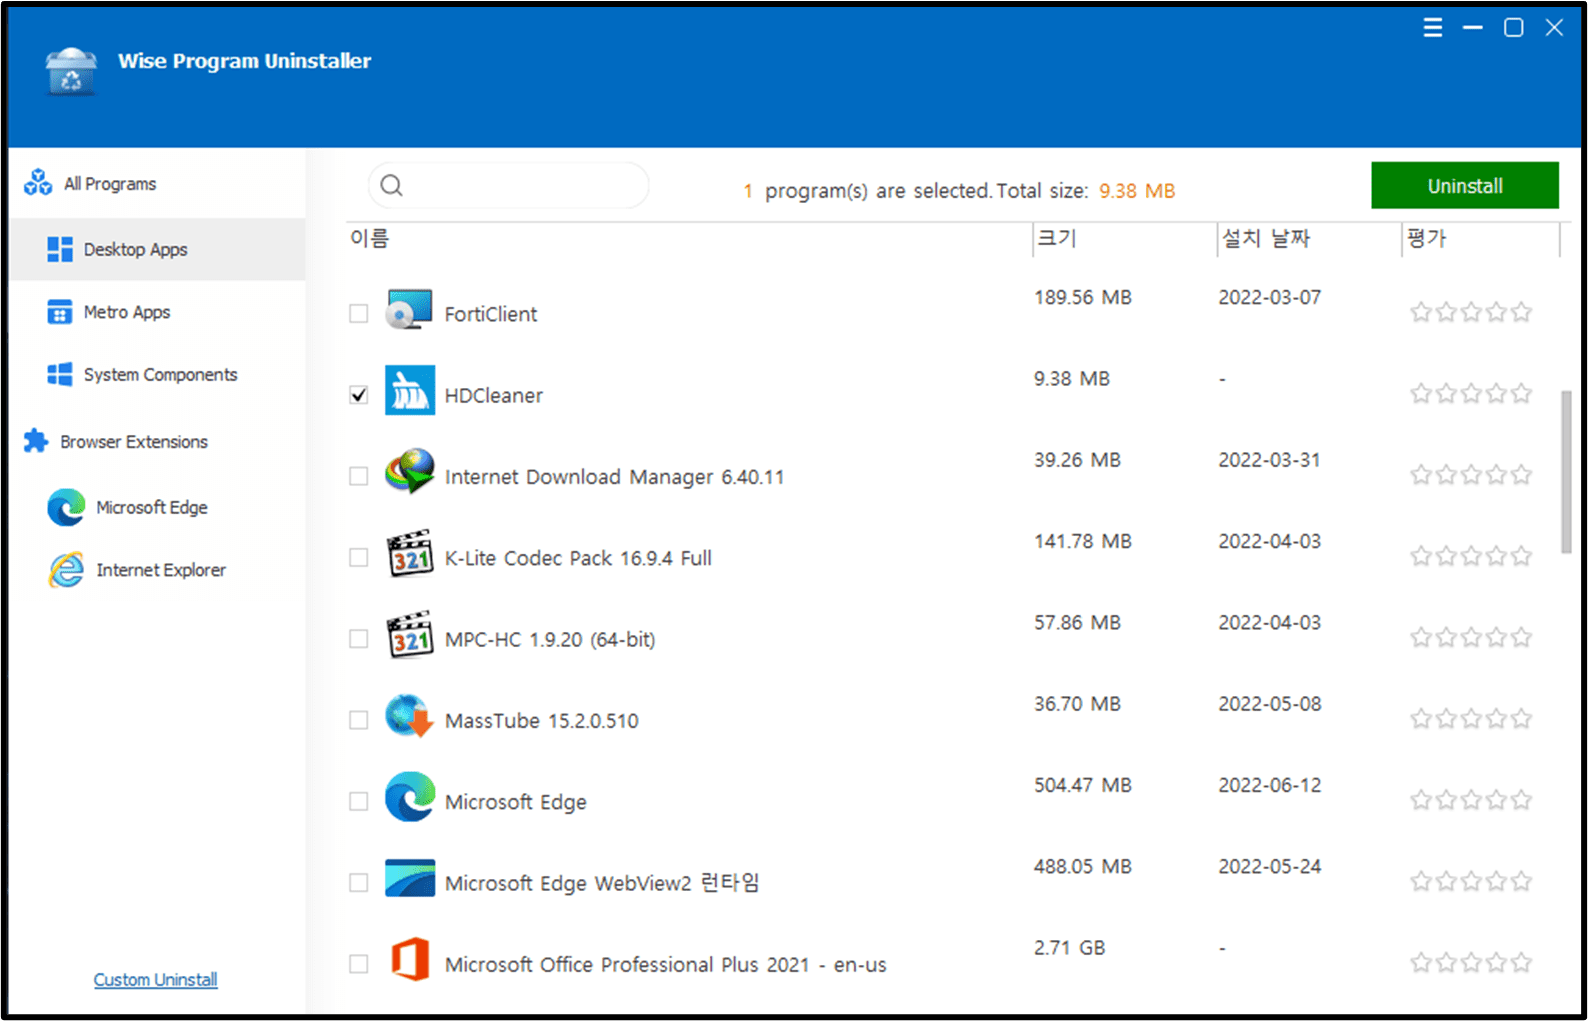Click the 2.71 GB size value

click(1069, 948)
